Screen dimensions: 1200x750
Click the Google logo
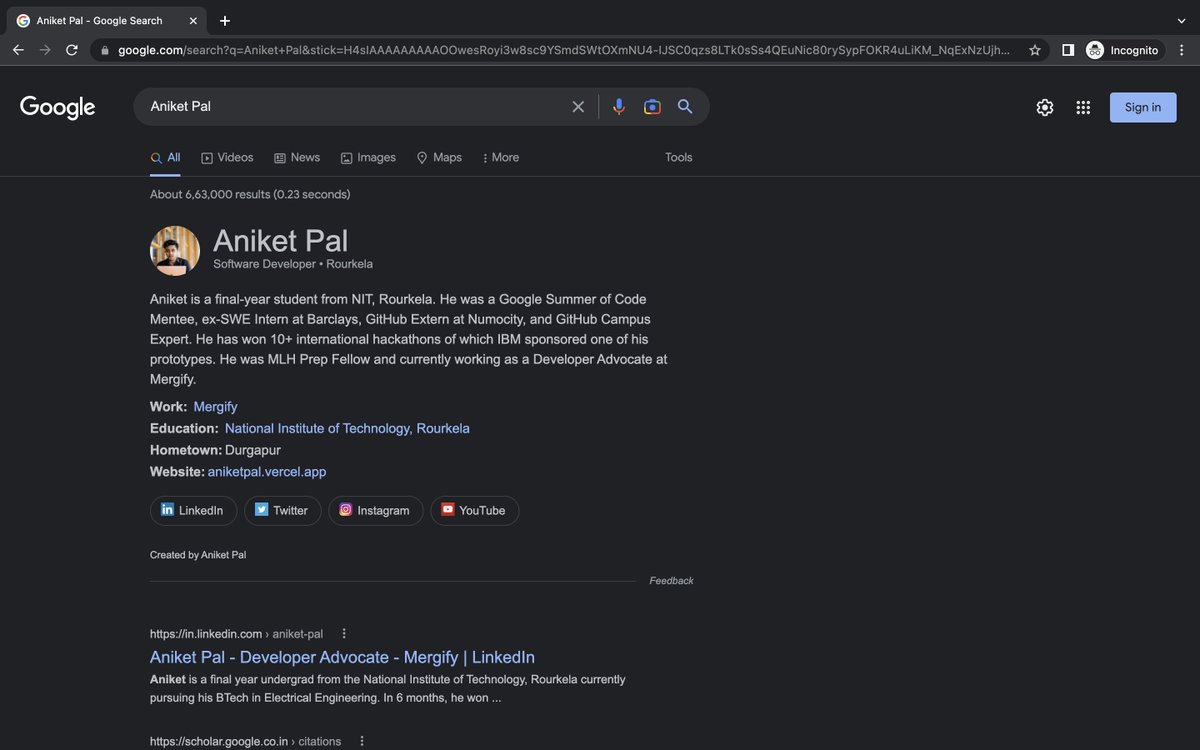58,107
